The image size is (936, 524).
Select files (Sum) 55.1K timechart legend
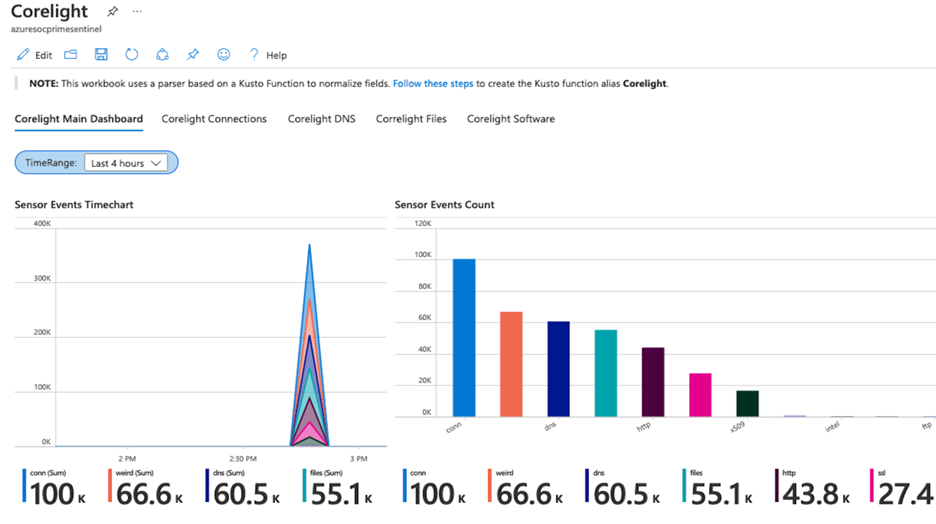pos(338,487)
